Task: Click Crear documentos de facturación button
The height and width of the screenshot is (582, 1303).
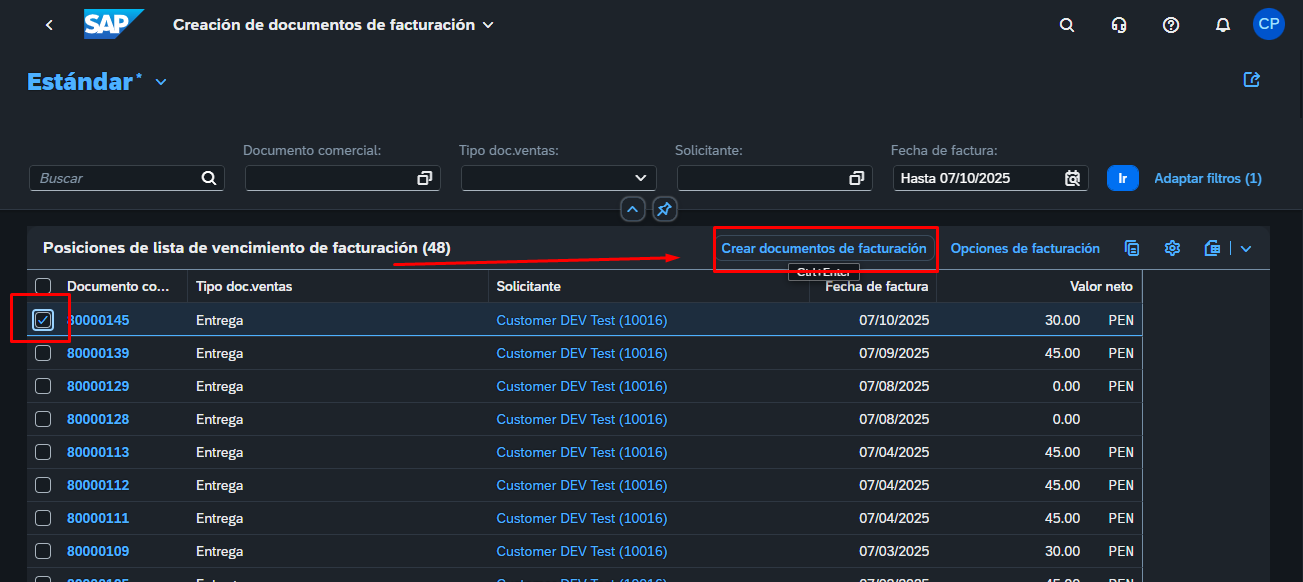Action: pos(824,248)
